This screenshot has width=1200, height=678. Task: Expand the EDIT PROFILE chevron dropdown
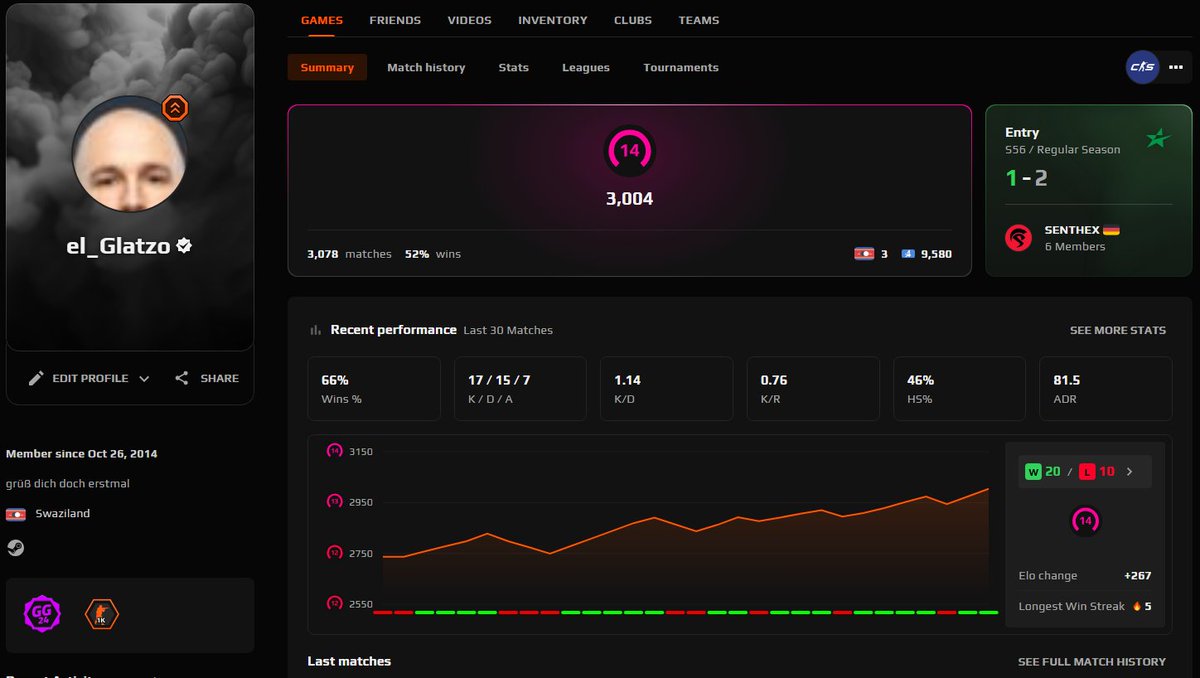(144, 379)
